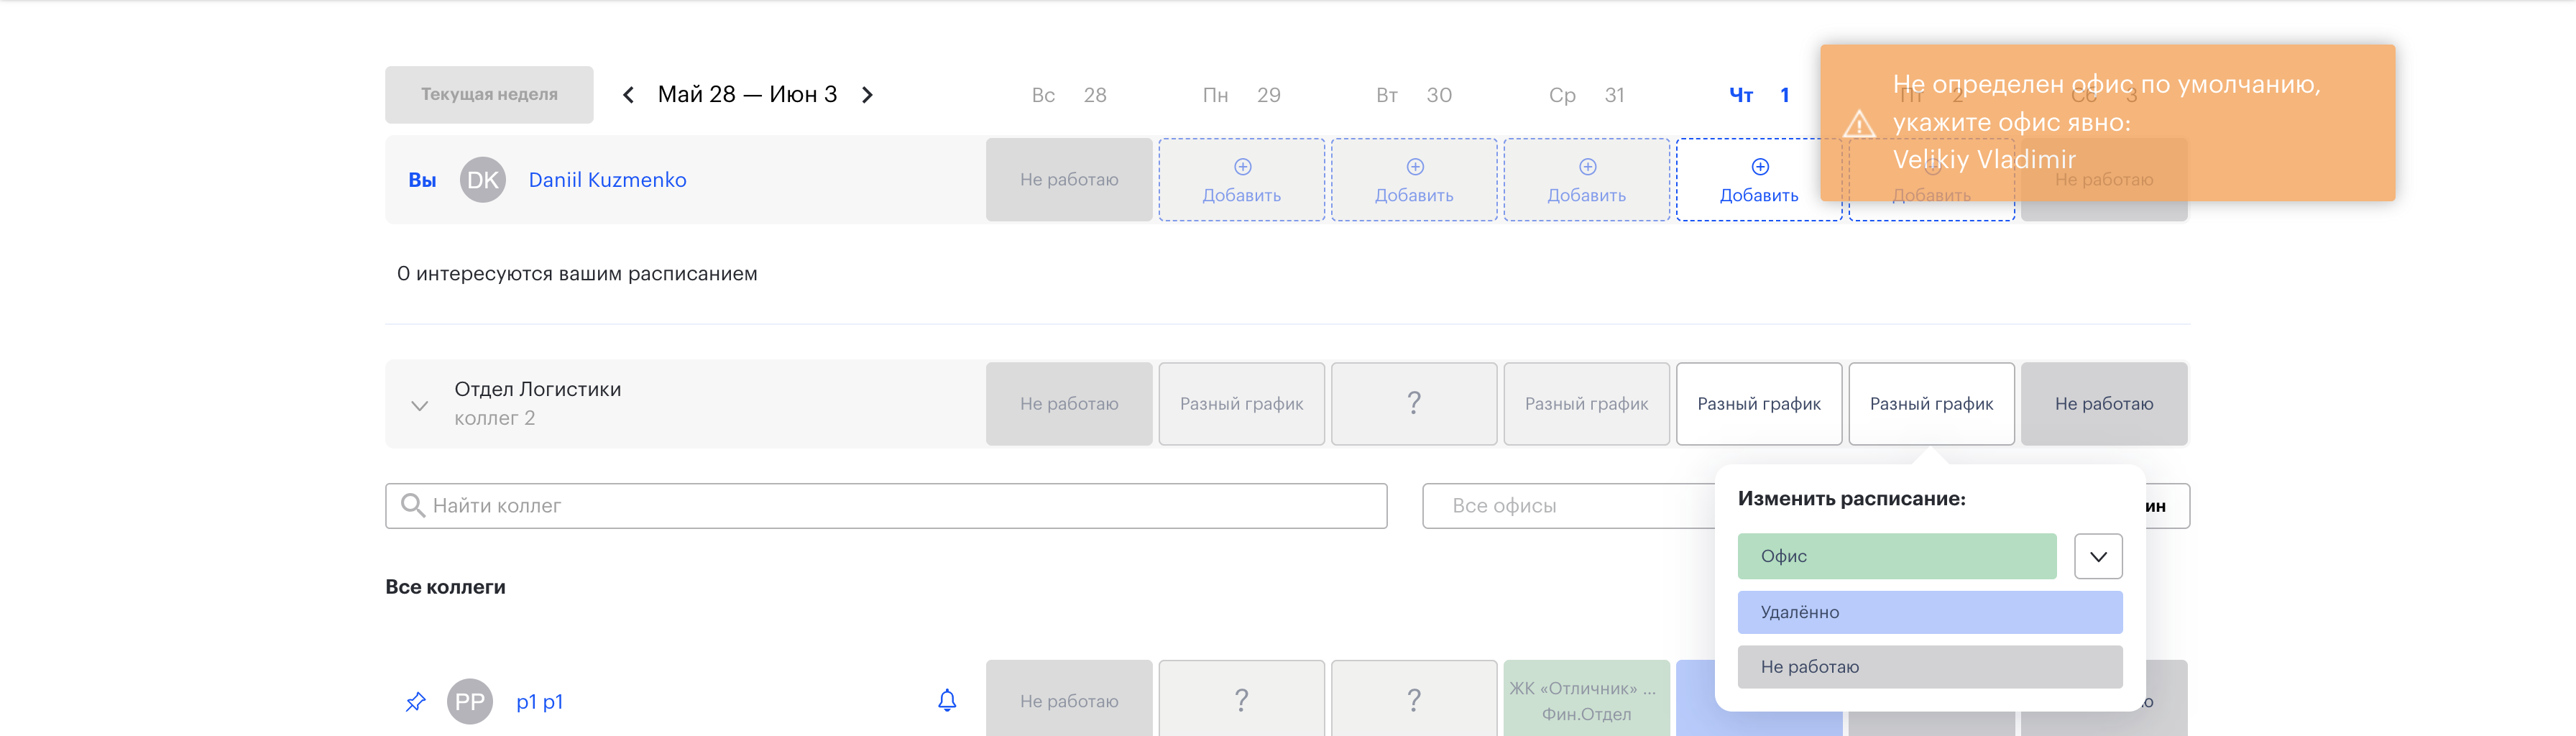The width and height of the screenshot is (2576, 736).
Task: Click Отдел Логистики Thursday 'Разный график' cell
Action: point(1759,404)
